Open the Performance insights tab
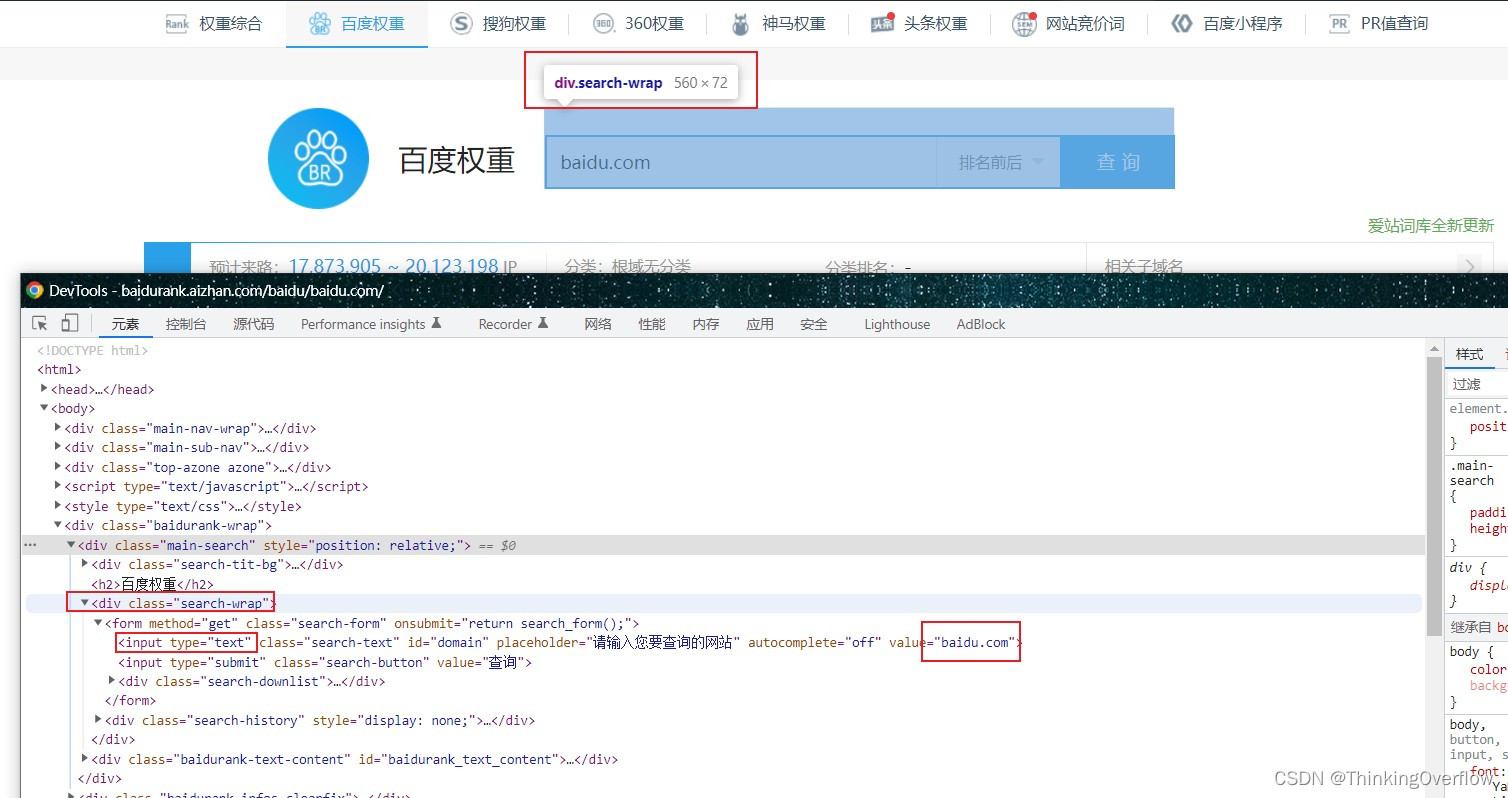The width and height of the screenshot is (1508, 798). point(371,324)
